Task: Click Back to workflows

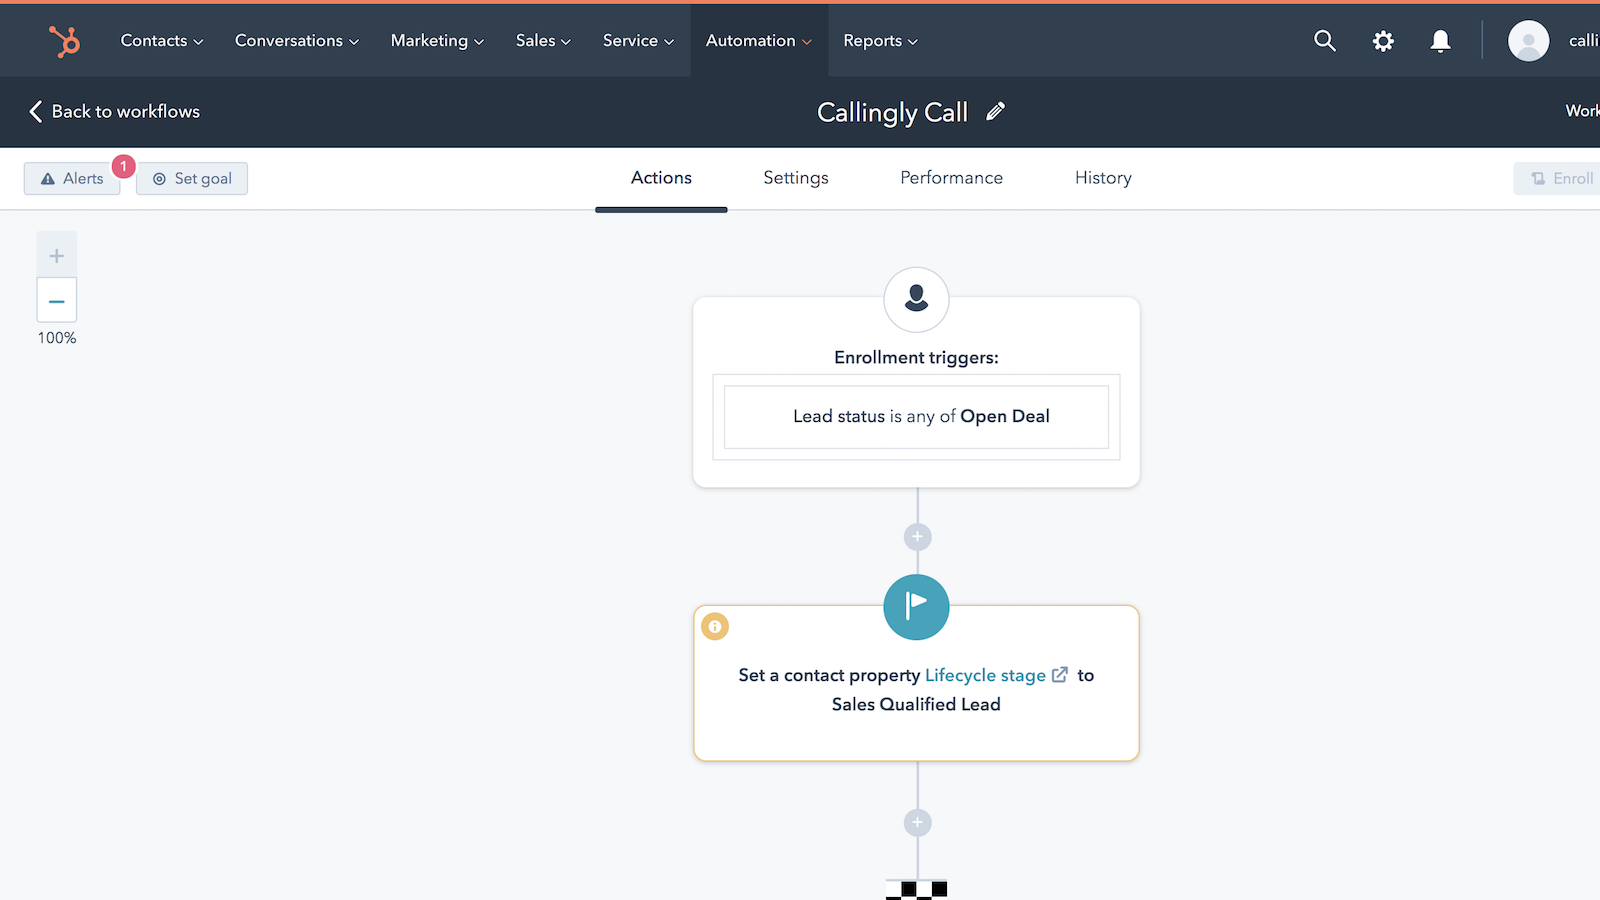Action: click(x=112, y=111)
